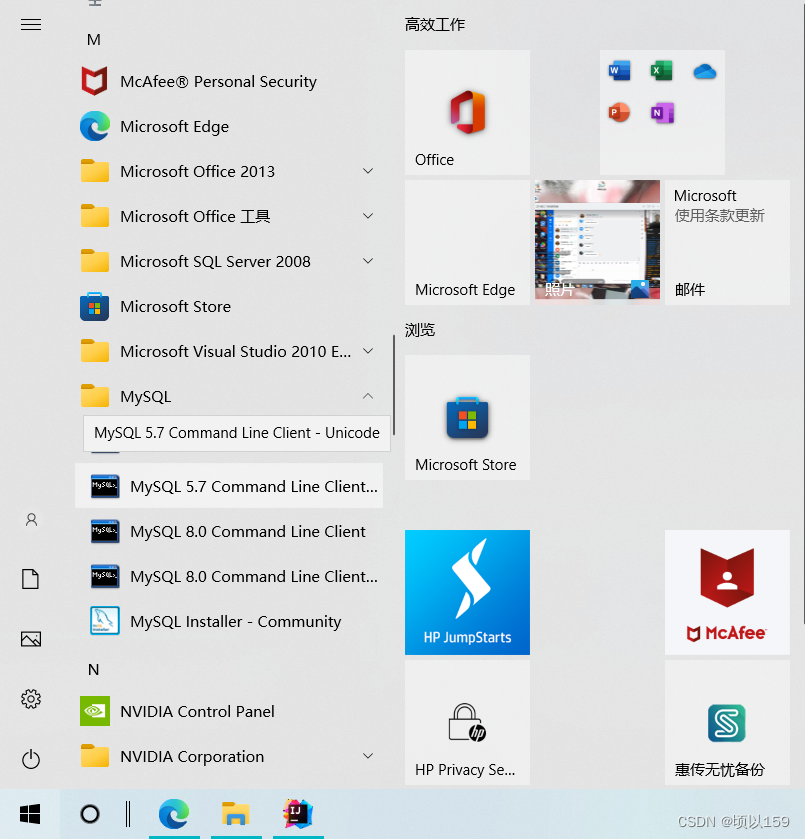Launch MySQL 8.0 Command Line Client
Screen dimensions: 805x839
click(229, 531)
